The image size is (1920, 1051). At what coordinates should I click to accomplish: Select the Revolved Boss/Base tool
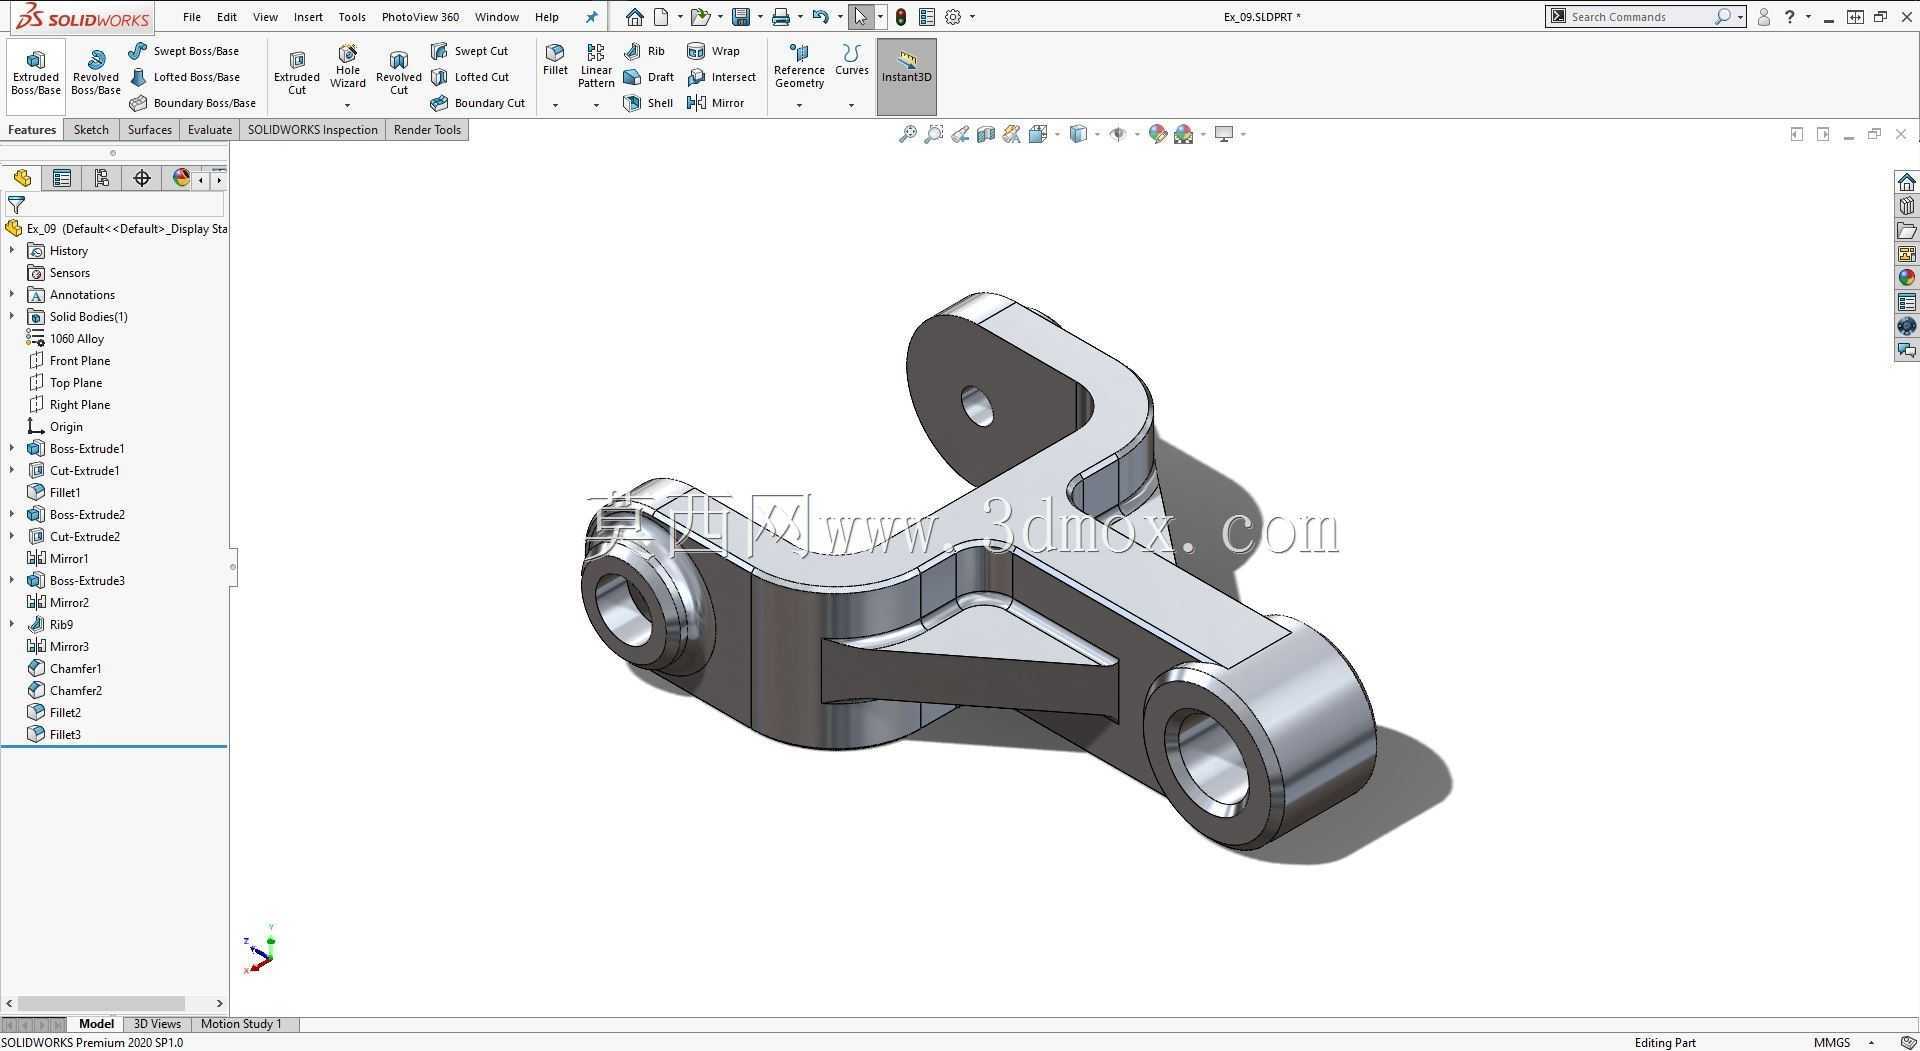click(x=96, y=72)
